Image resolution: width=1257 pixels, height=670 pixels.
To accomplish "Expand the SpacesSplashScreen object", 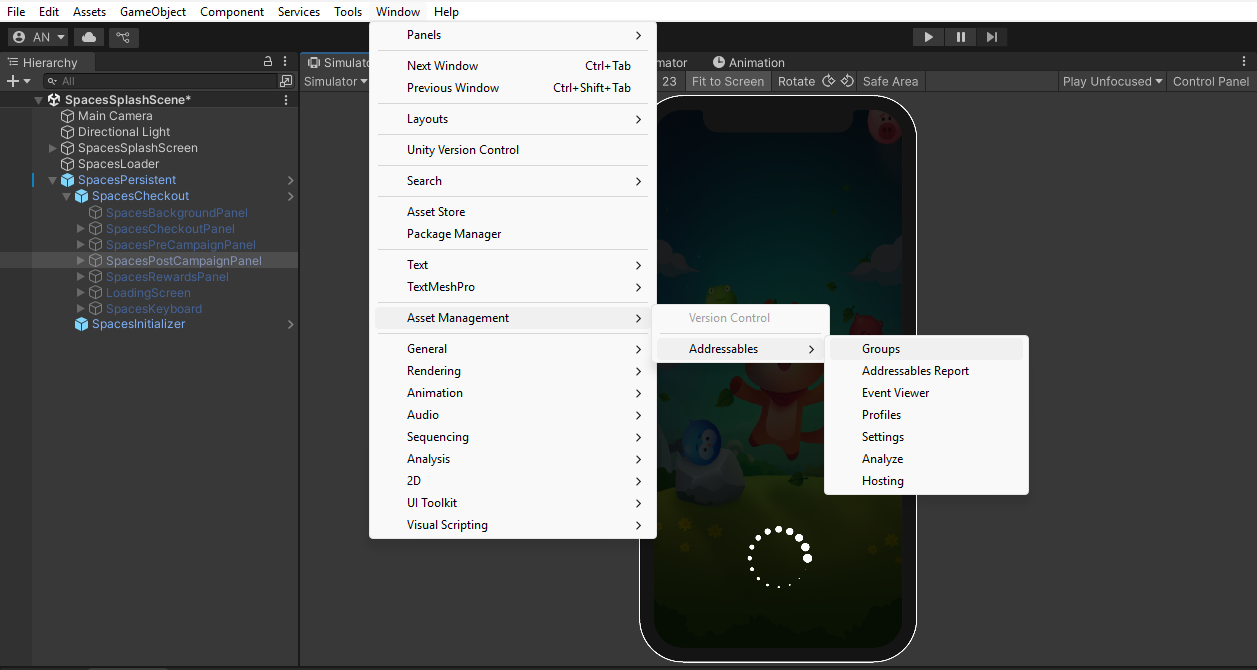I will (x=53, y=148).
